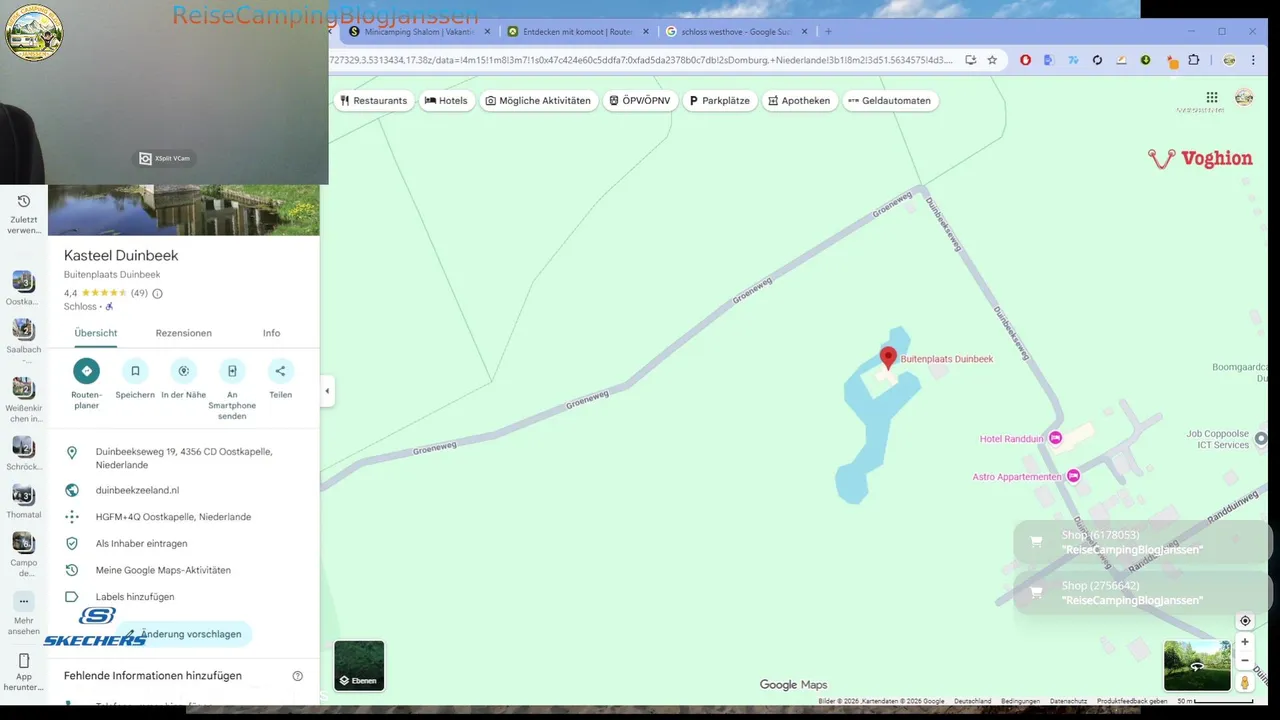Image resolution: width=1280 pixels, height=720 pixels.
Task: Filter map by Restaurants chip
Action: (x=373, y=101)
